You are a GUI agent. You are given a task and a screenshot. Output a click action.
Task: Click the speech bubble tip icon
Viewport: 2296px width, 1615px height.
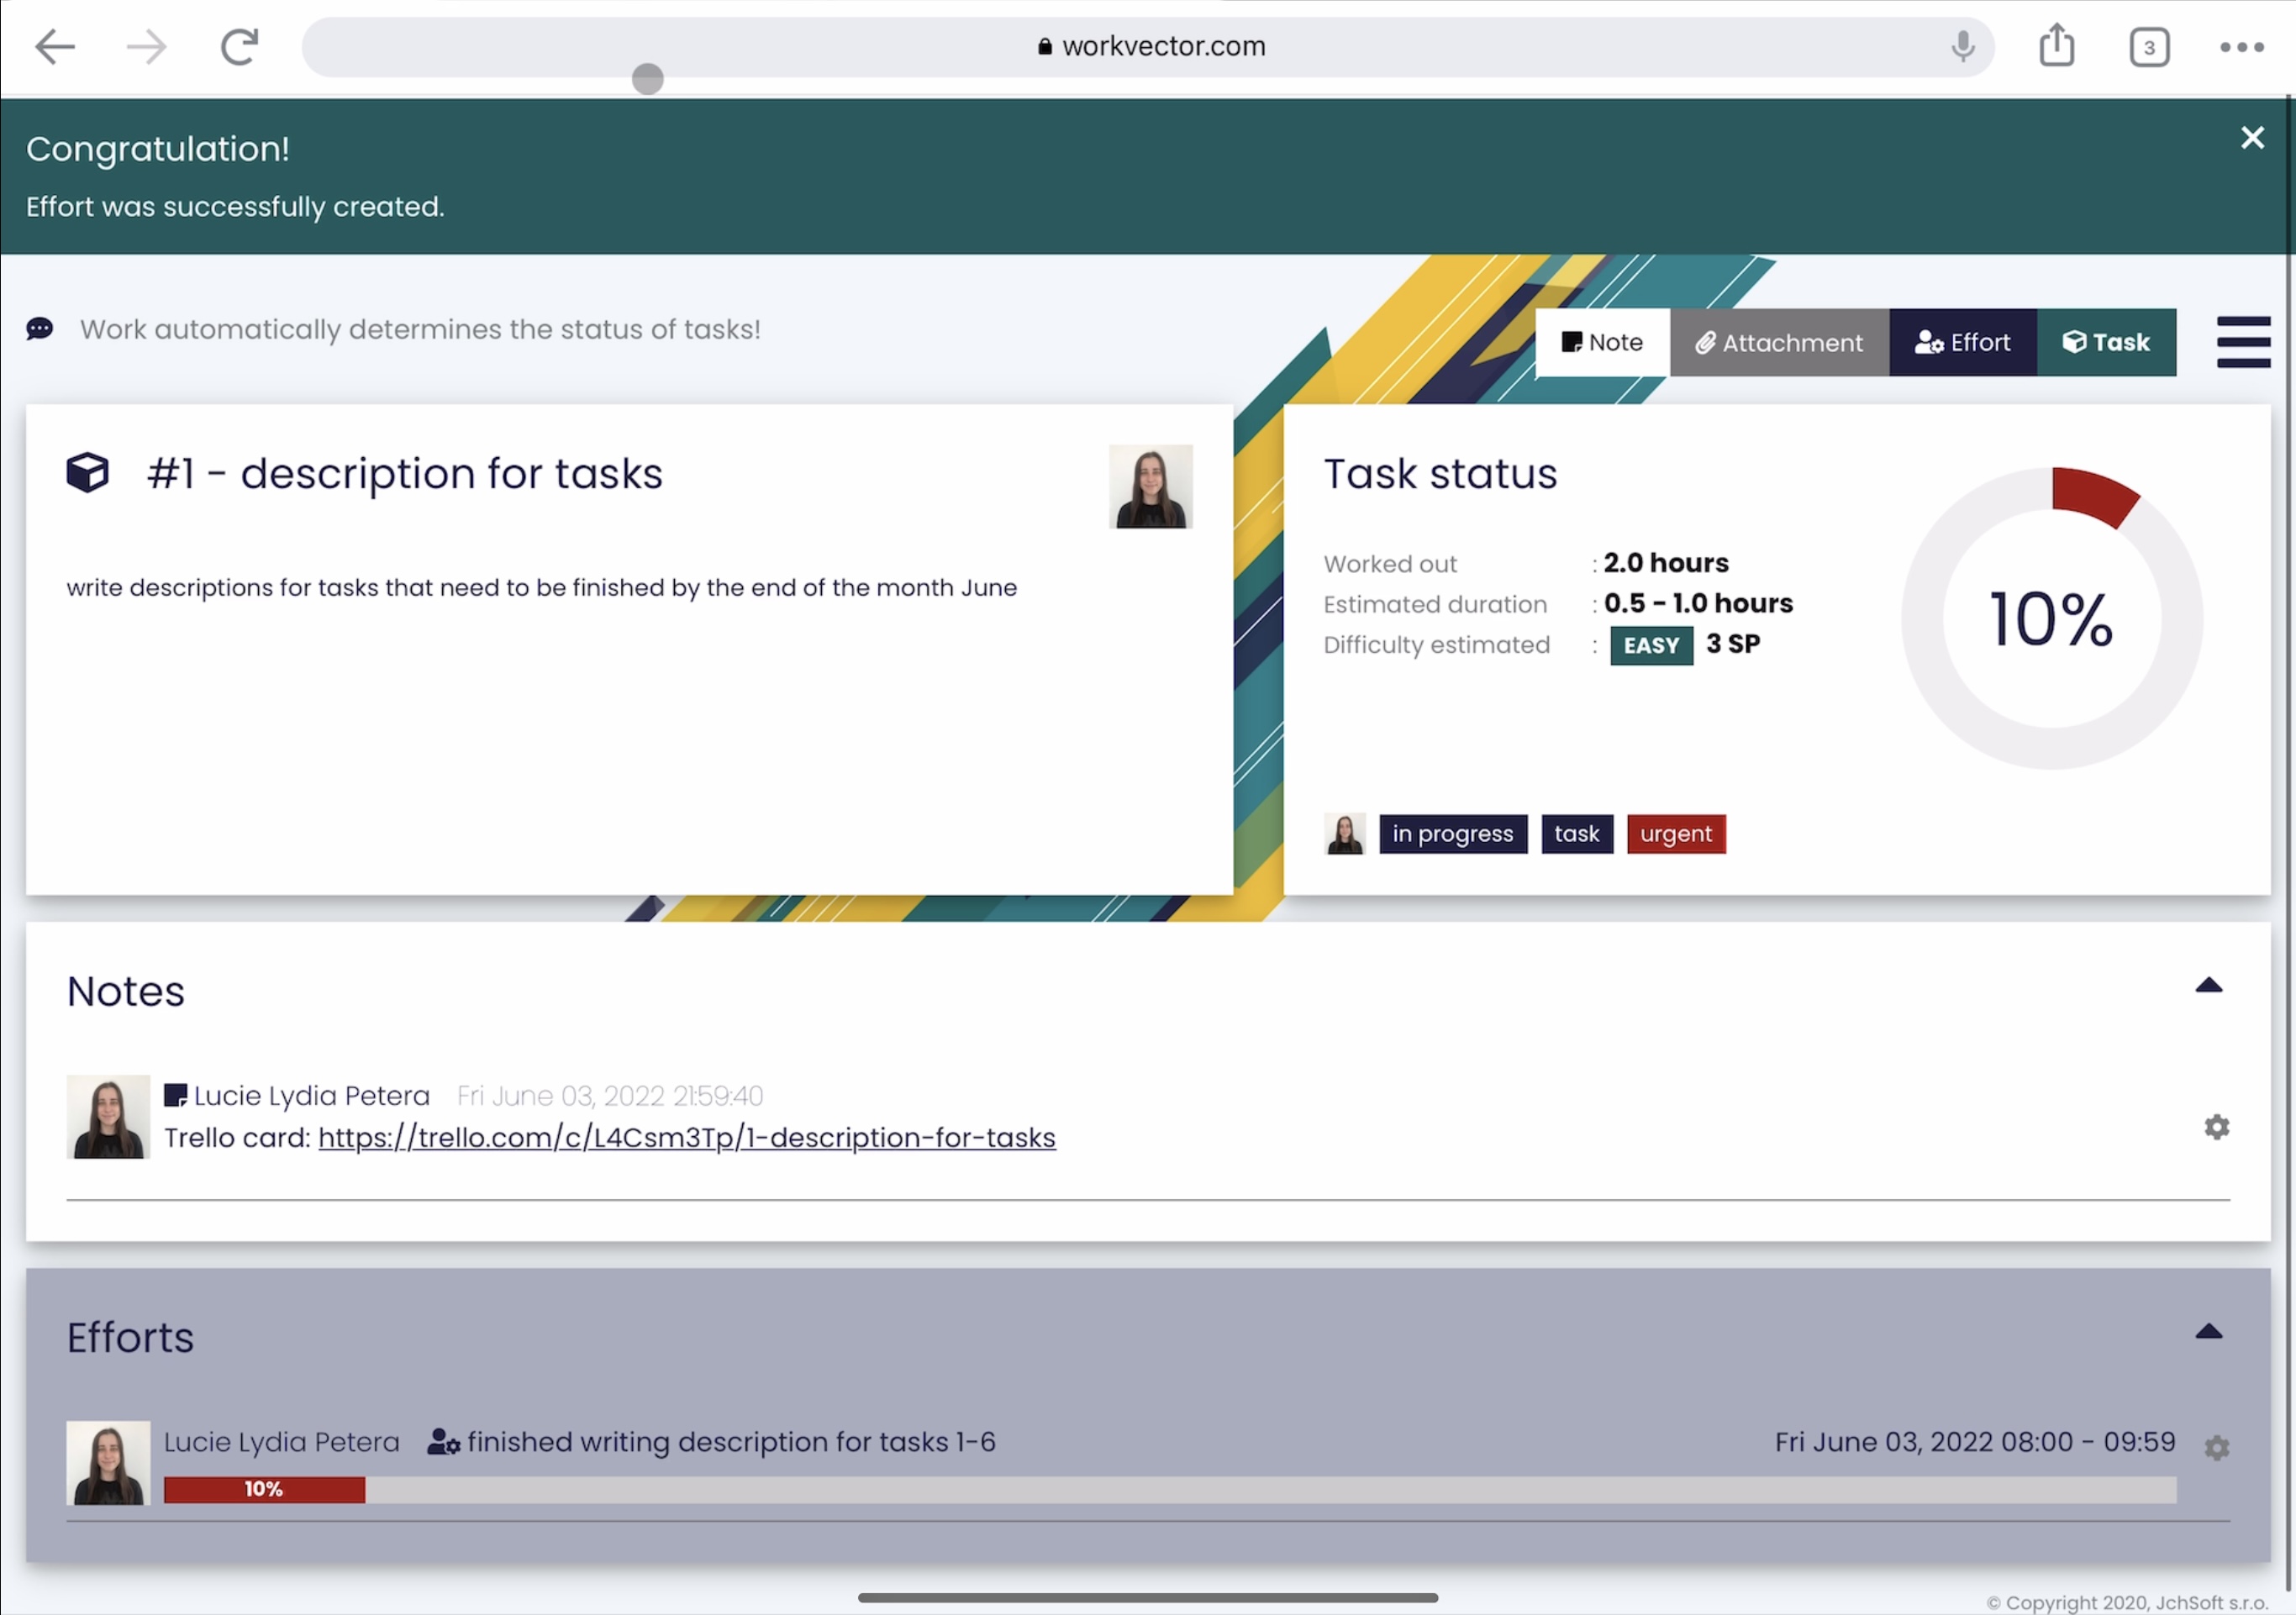pyautogui.click(x=40, y=329)
